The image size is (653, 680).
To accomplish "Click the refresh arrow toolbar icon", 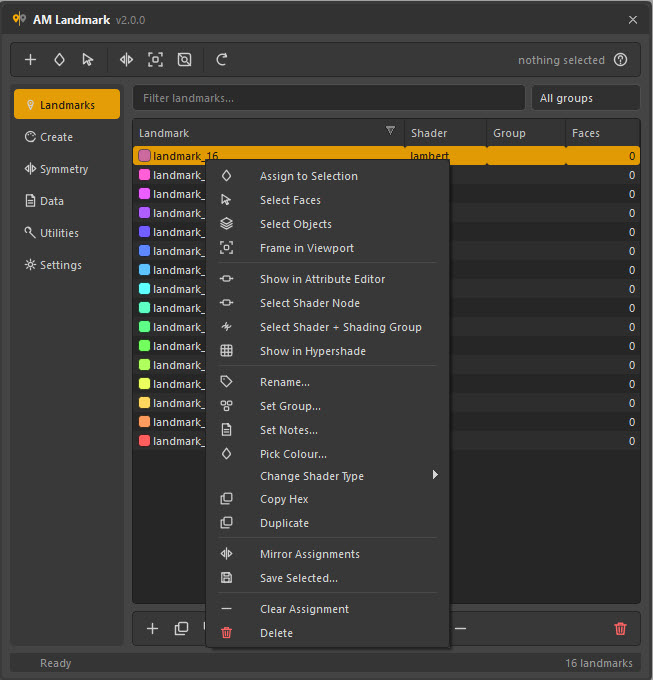I will [x=222, y=59].
